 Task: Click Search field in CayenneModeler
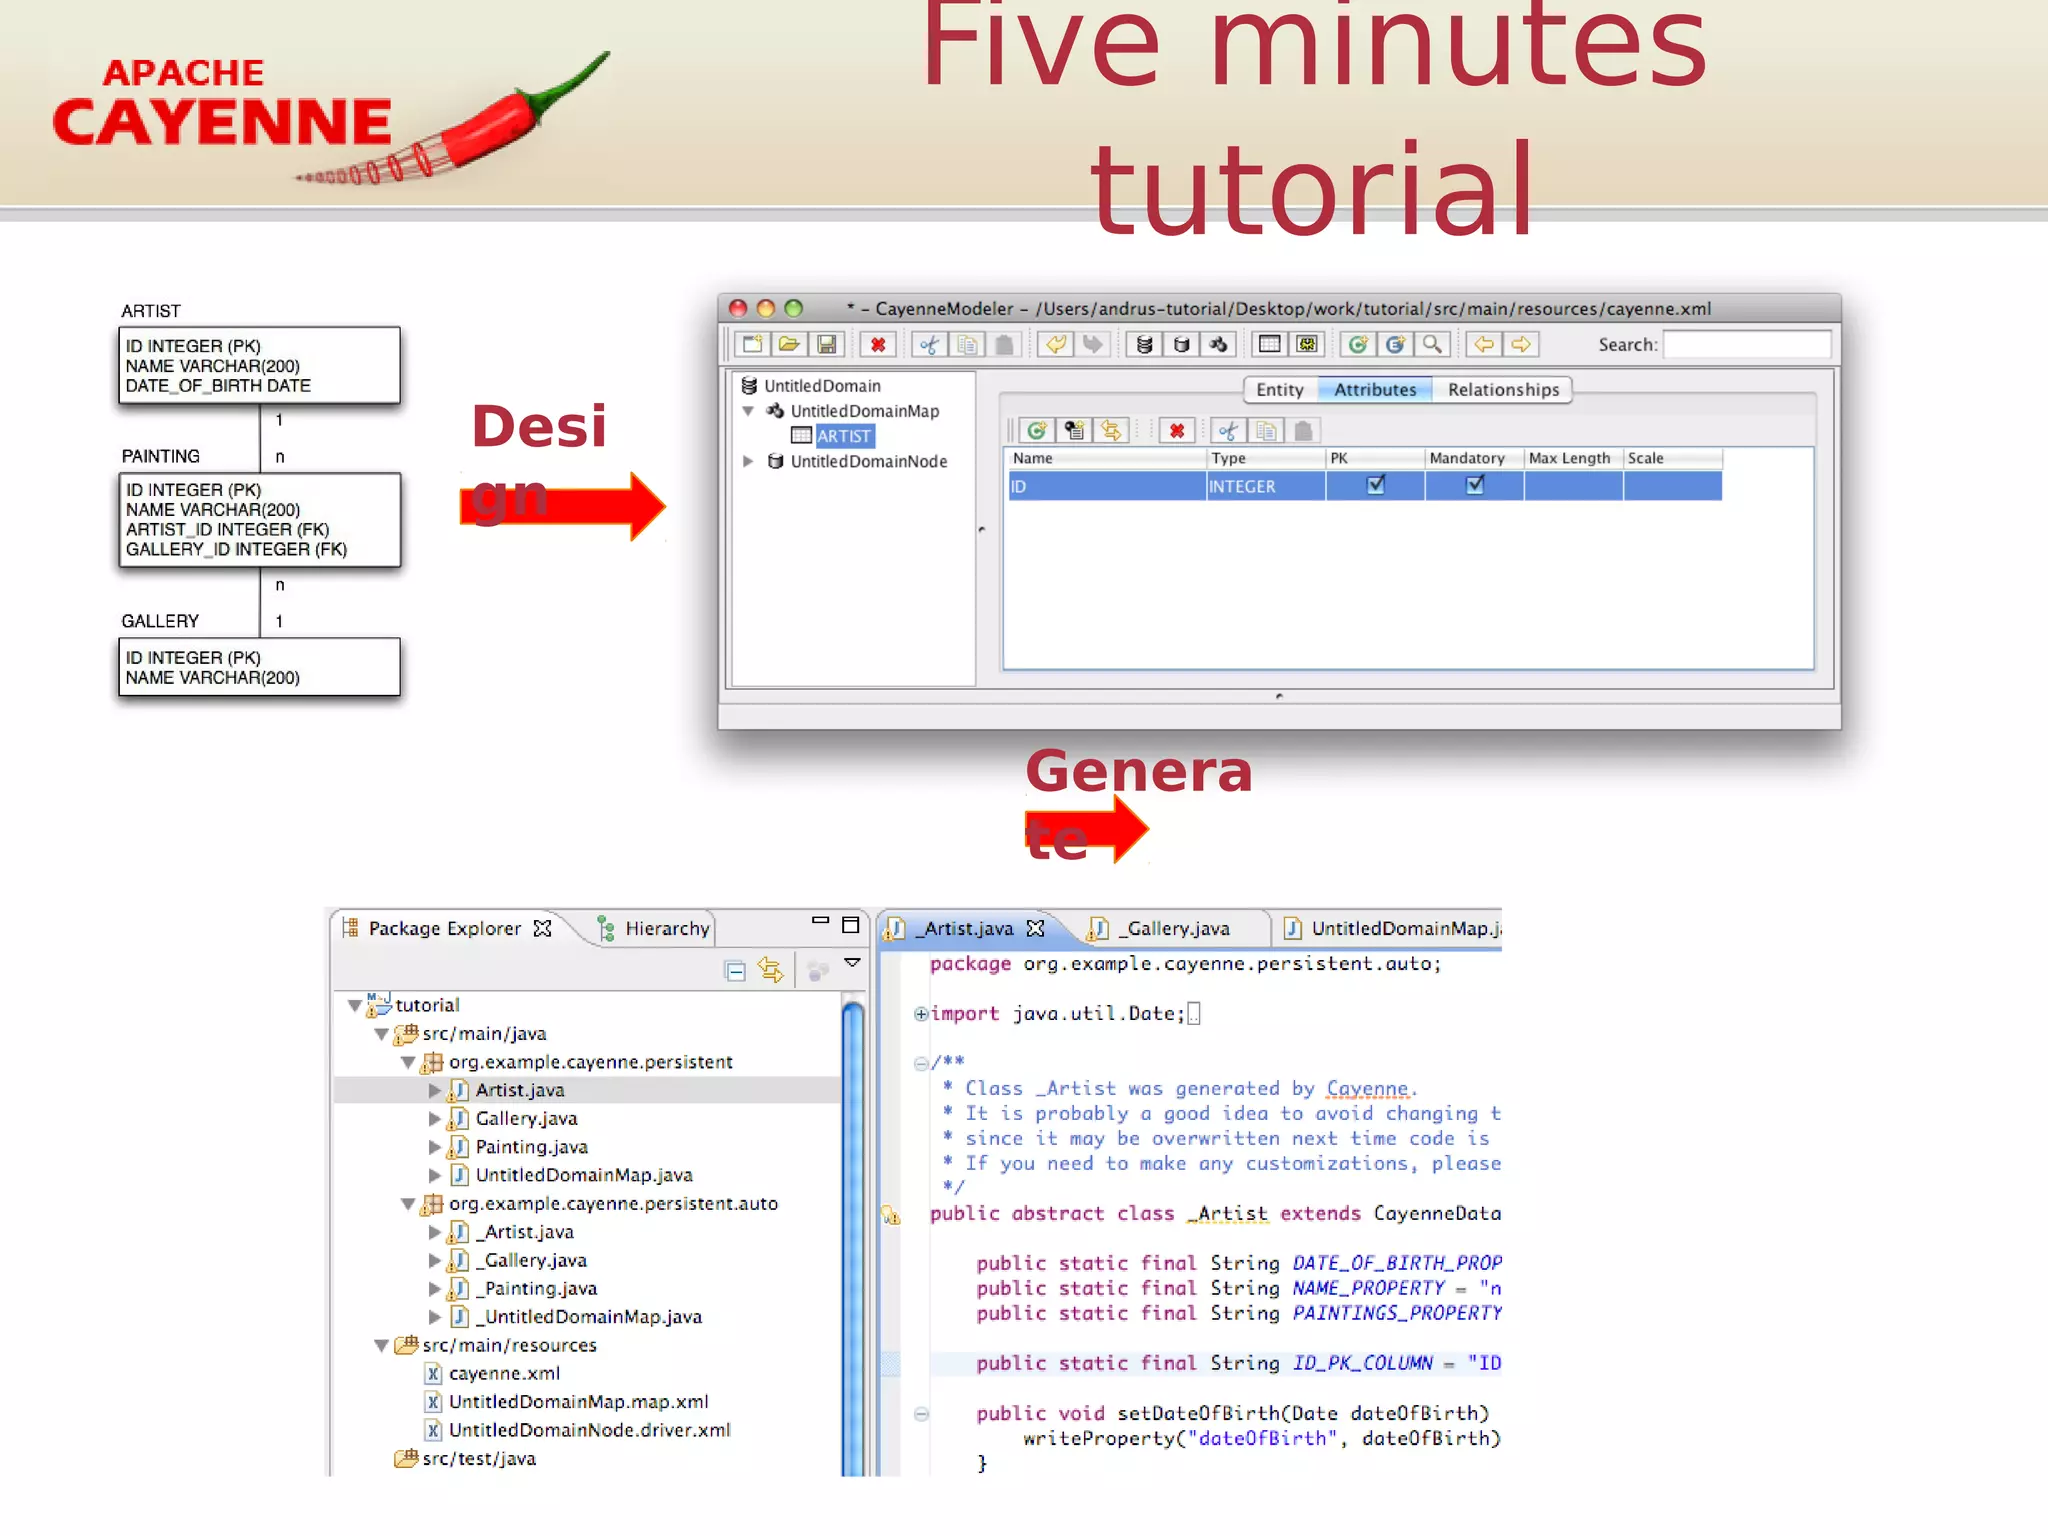(1747, 345)
